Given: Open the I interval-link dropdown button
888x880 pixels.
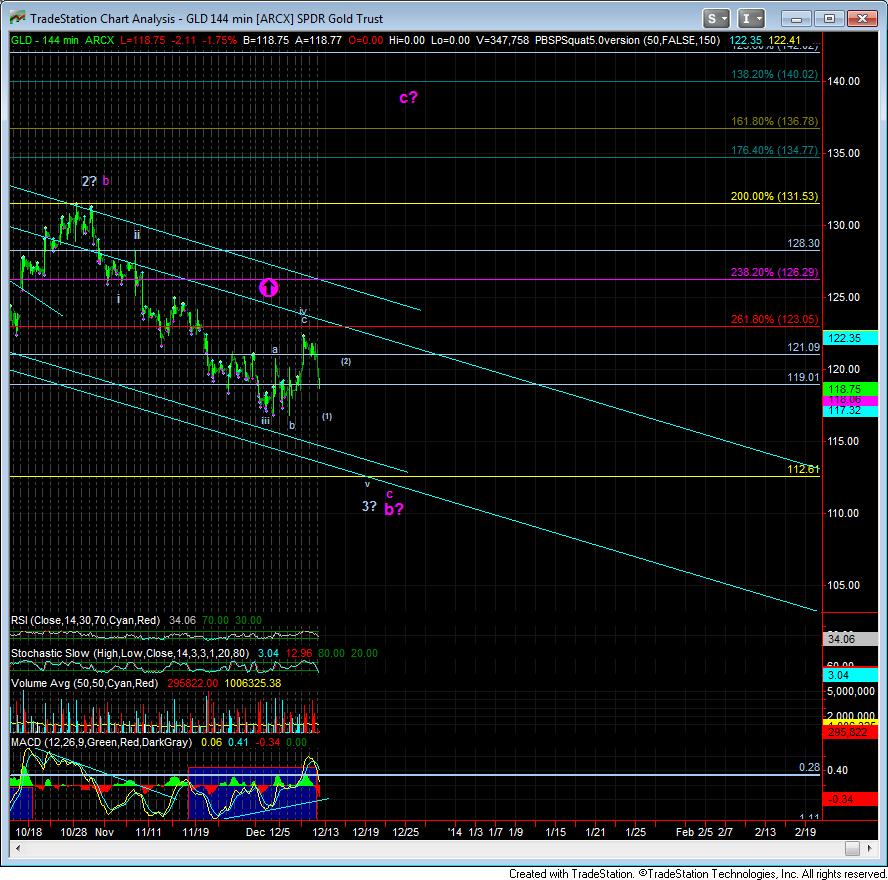Looking at the screenshot, I should point(751,19).
